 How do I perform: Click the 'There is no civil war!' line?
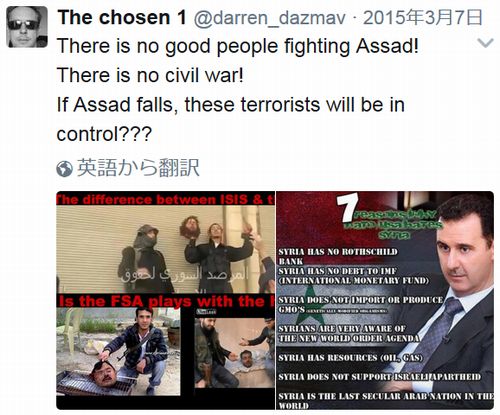pyautogui.click(x=150, y=75)
